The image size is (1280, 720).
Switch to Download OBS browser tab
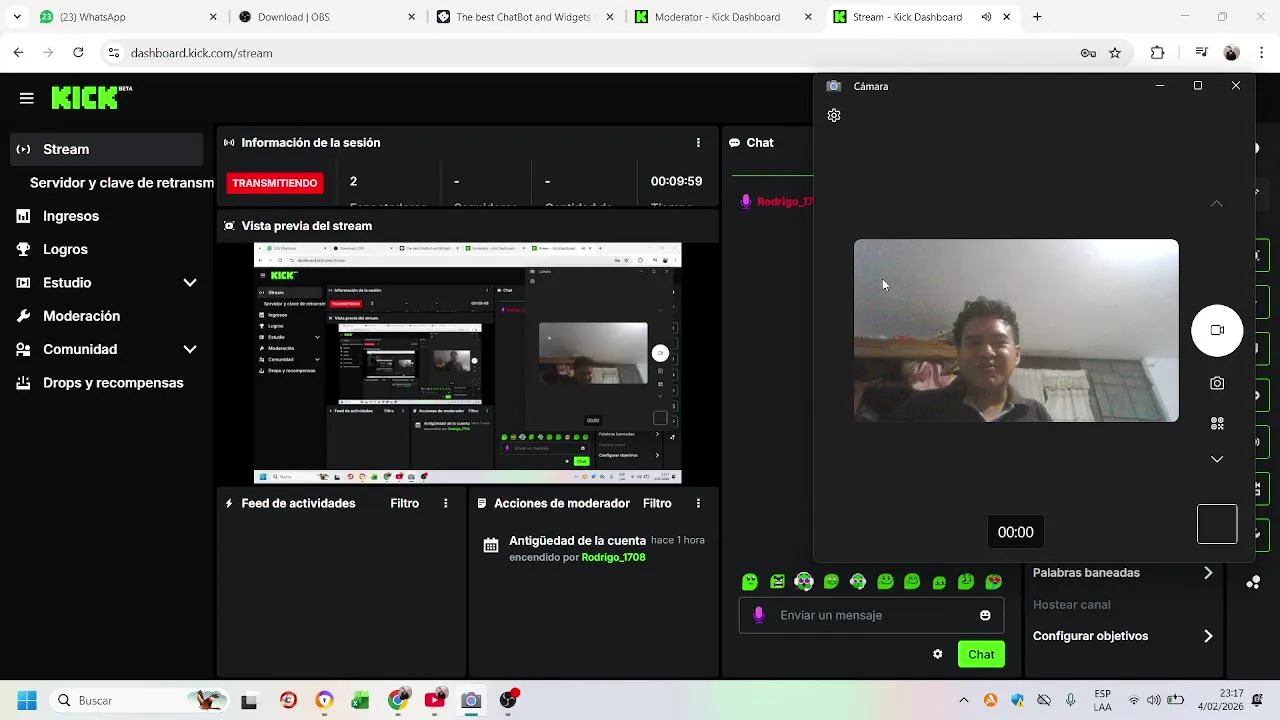328,17
